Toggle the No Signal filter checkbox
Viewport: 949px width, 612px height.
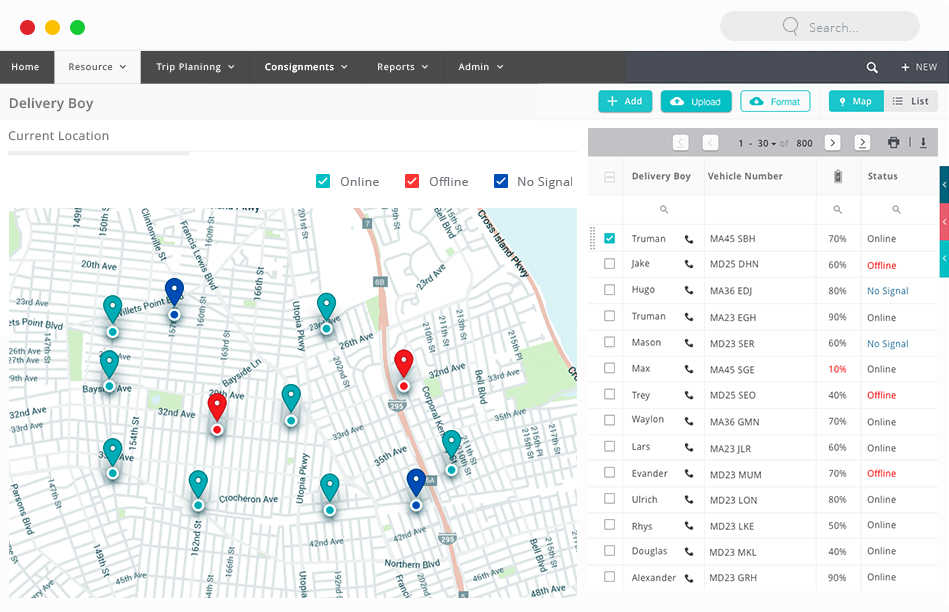coord(501,181)
